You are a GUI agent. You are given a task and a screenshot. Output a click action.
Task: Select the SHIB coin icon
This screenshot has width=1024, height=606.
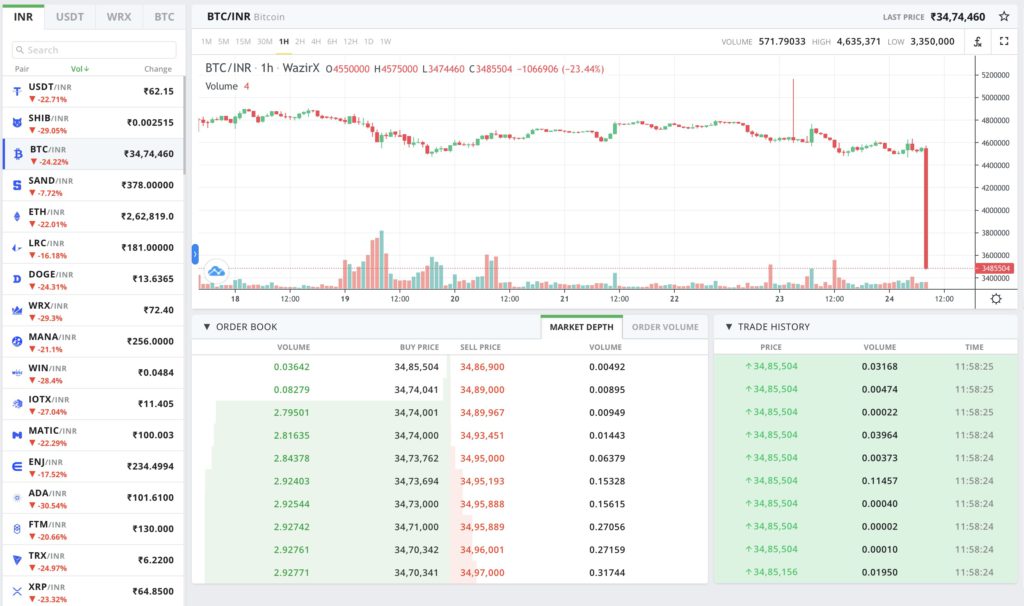(x=17, y=123)
